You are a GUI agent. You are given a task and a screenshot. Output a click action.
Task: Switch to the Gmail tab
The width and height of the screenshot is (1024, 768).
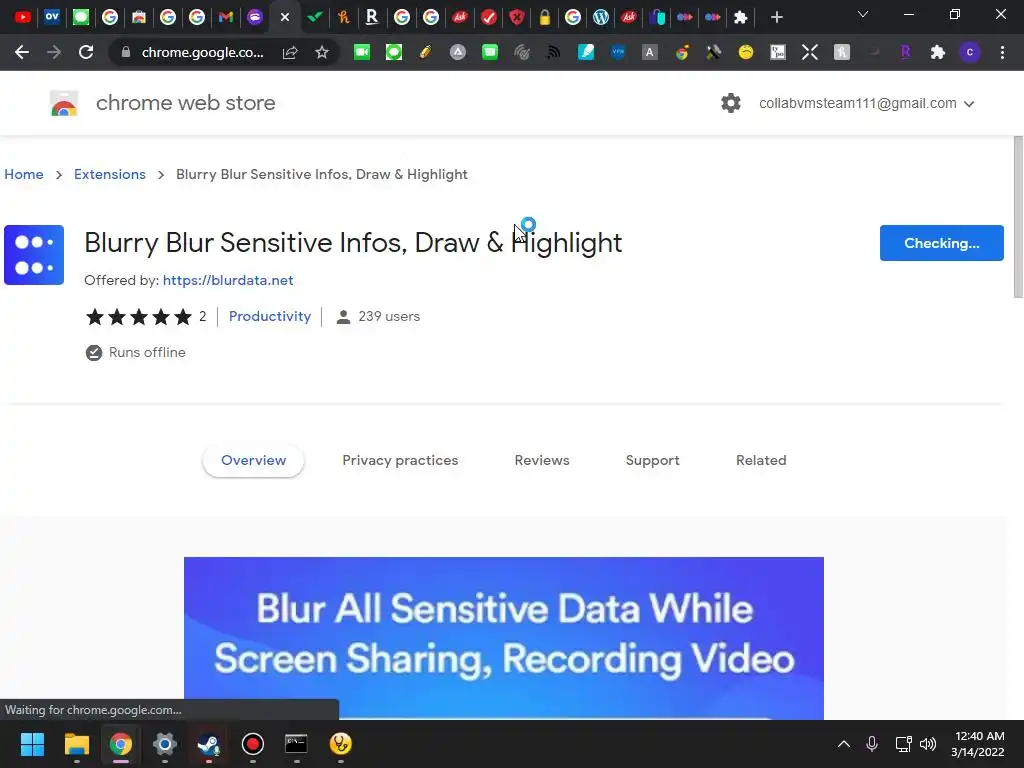[x=225, y=17]
